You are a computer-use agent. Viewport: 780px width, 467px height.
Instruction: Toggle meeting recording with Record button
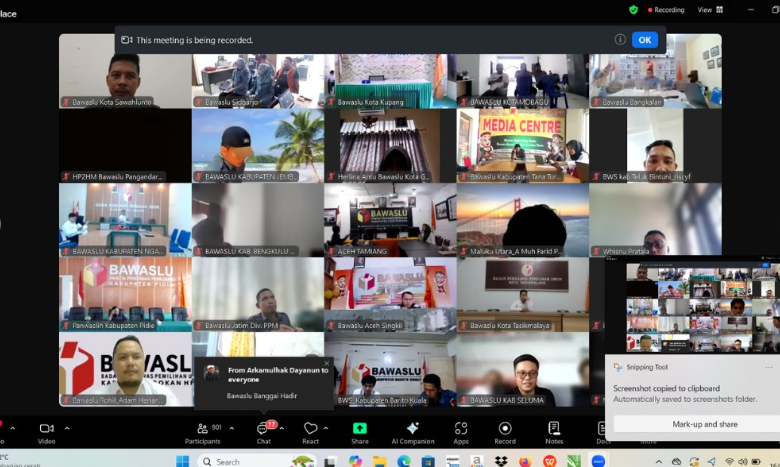505,432
